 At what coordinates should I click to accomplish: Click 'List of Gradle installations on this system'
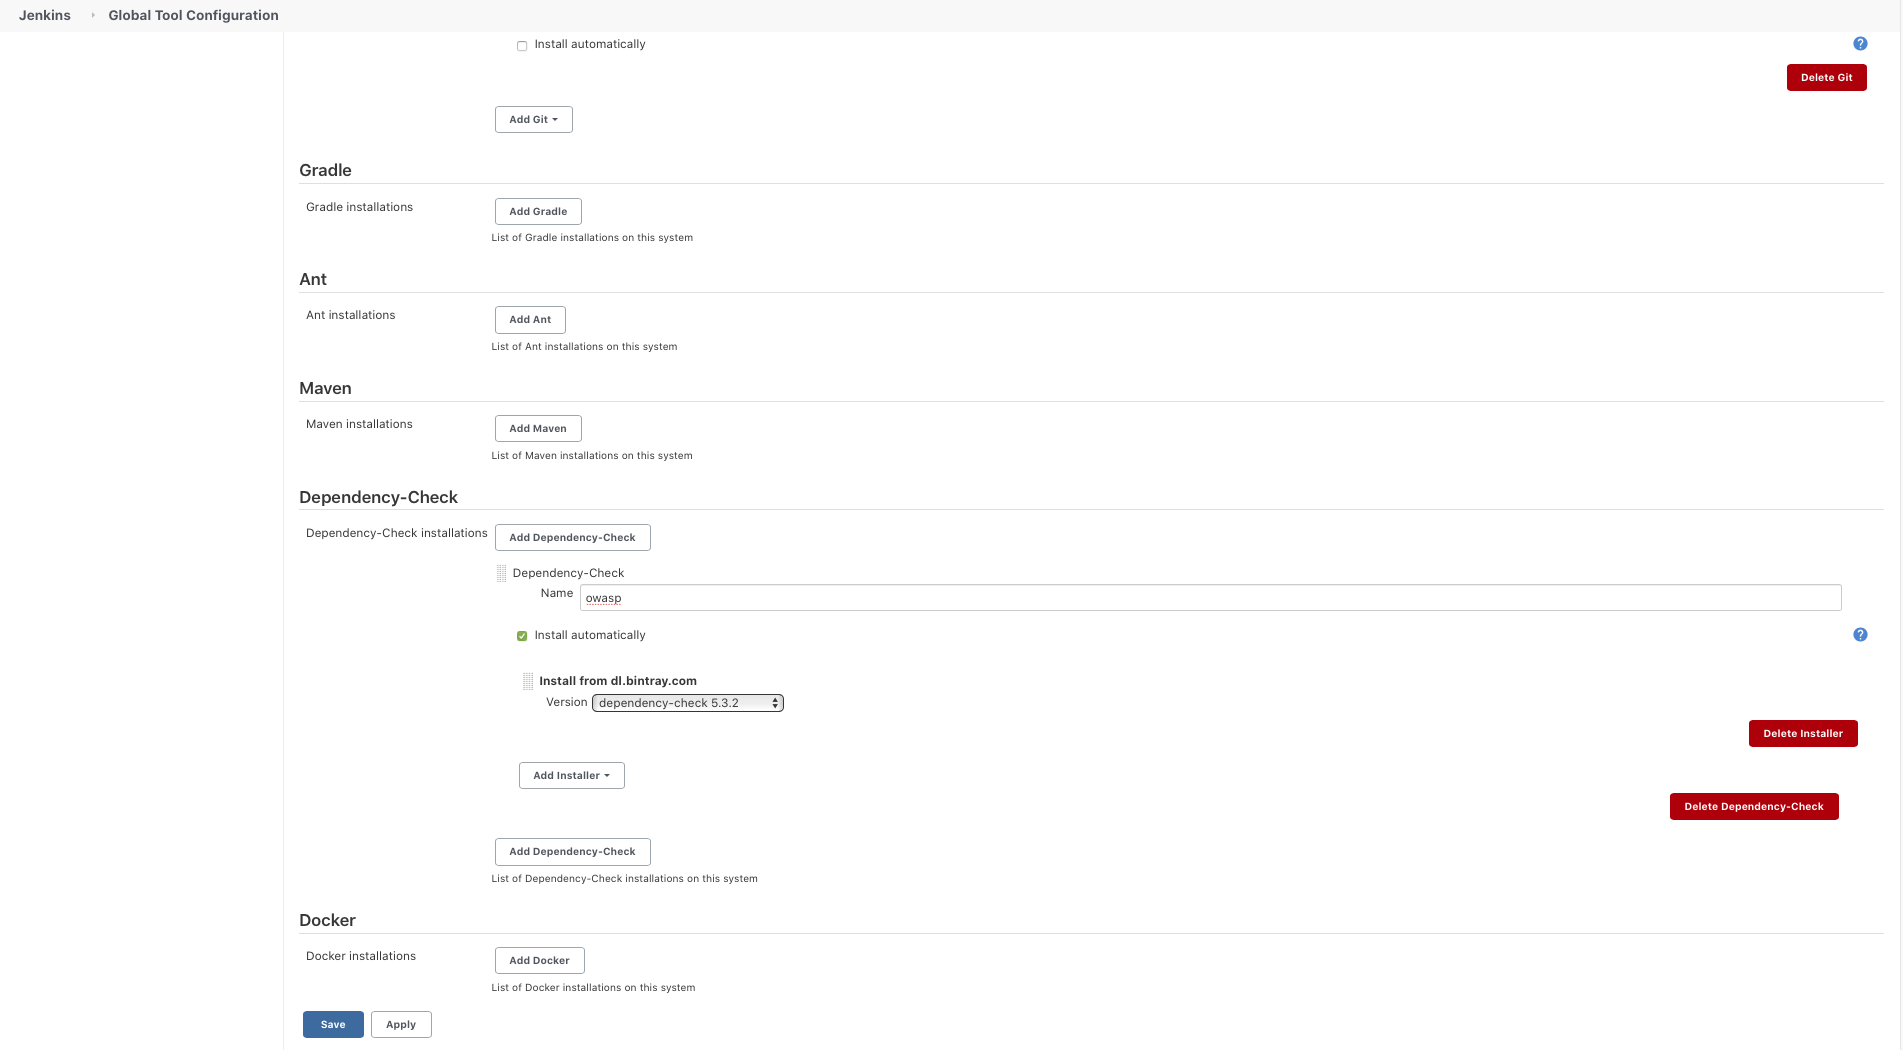(592, 238)
